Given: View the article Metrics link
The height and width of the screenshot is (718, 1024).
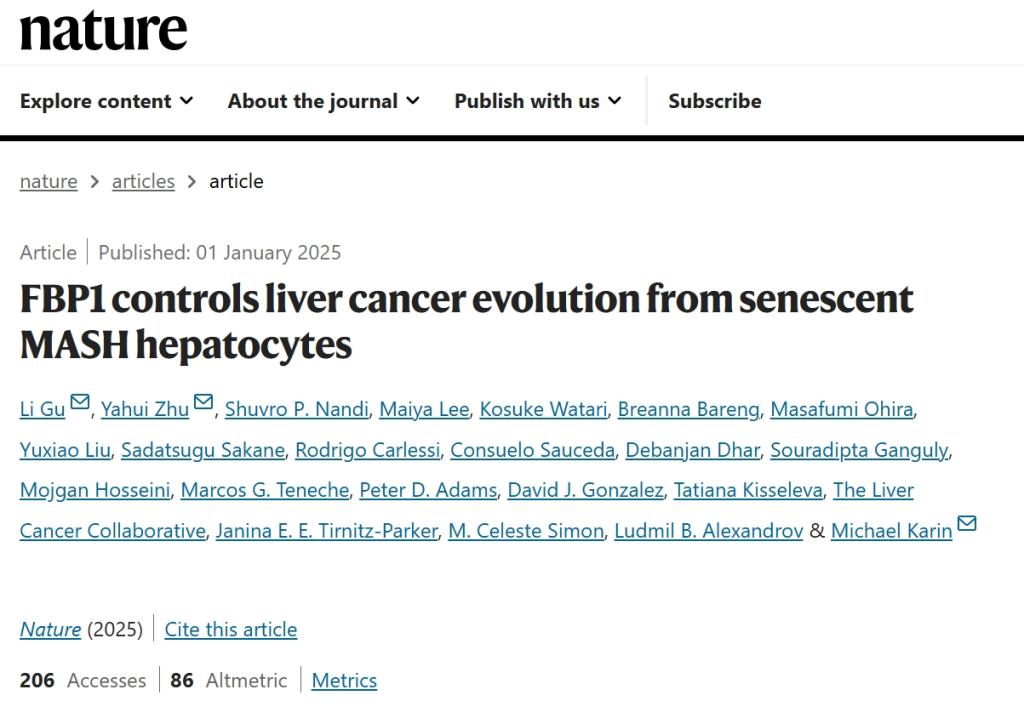Looking at the screenshot, I should (344, 680).
